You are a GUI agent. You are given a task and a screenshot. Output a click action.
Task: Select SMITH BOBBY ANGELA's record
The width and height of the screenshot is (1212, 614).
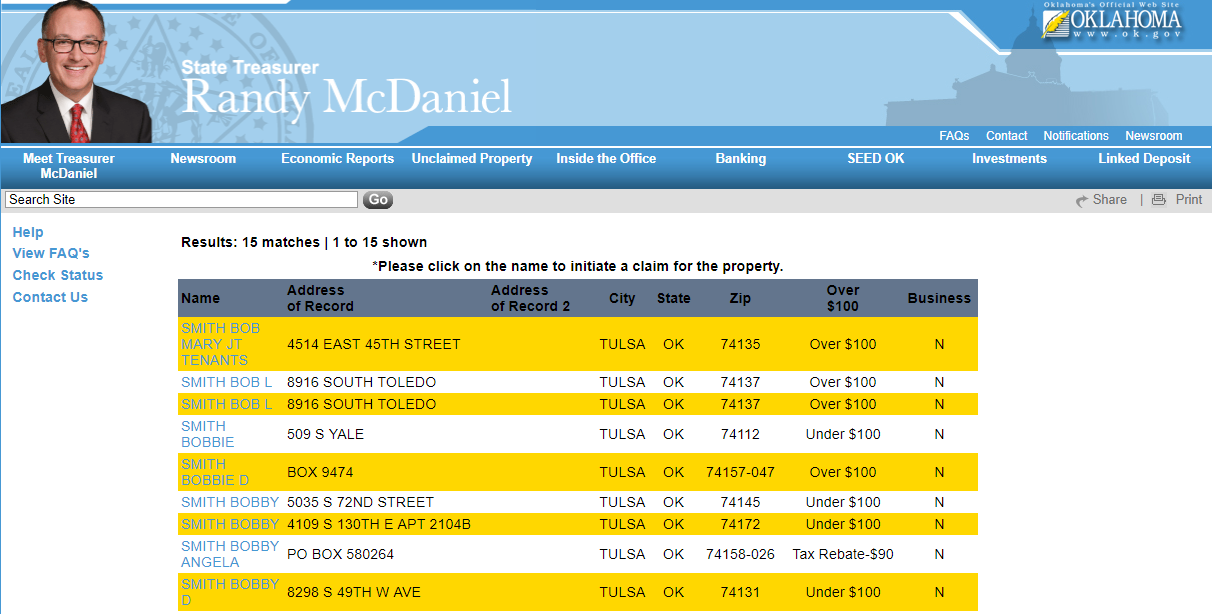tap(229, 554)
